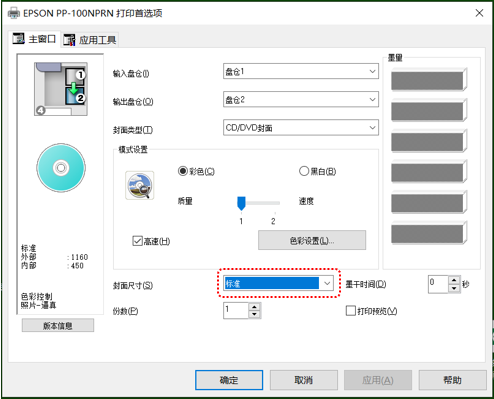The image size is (494, 399).
Task: Click the first ink level bar
Action: click(429, 79)
